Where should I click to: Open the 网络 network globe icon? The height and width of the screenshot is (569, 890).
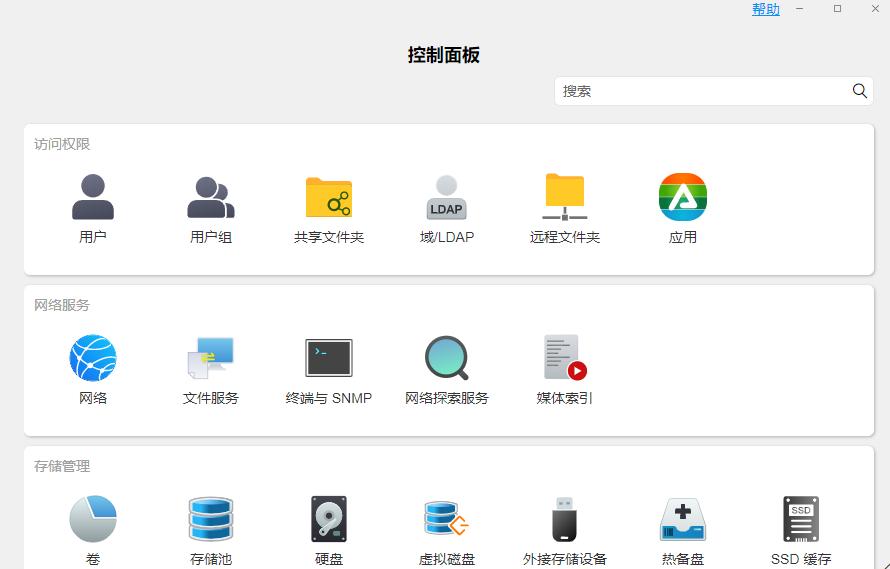pyautogui.click(x=93, y=358)
